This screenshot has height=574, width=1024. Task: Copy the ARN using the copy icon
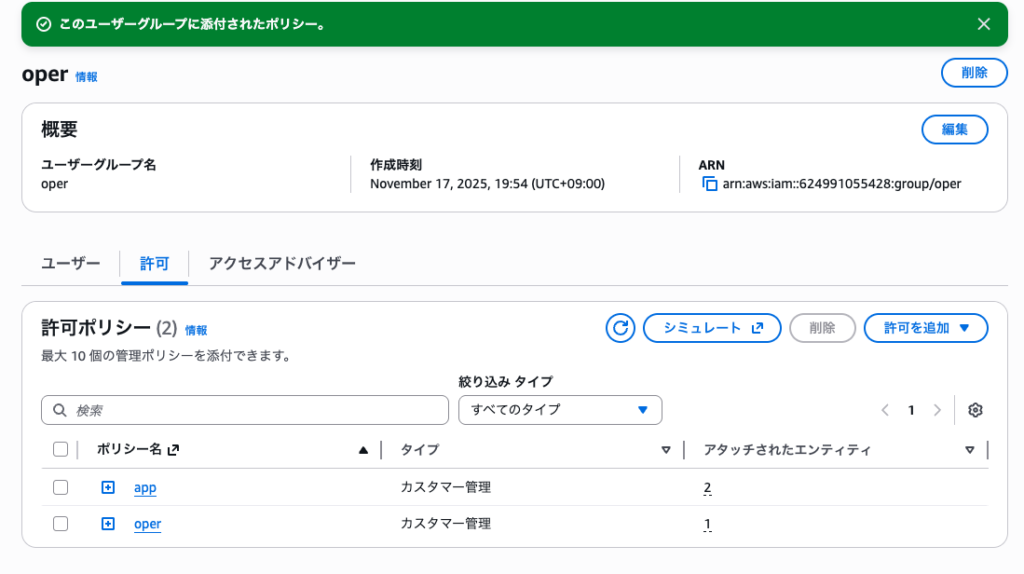(x=710, y=184)
